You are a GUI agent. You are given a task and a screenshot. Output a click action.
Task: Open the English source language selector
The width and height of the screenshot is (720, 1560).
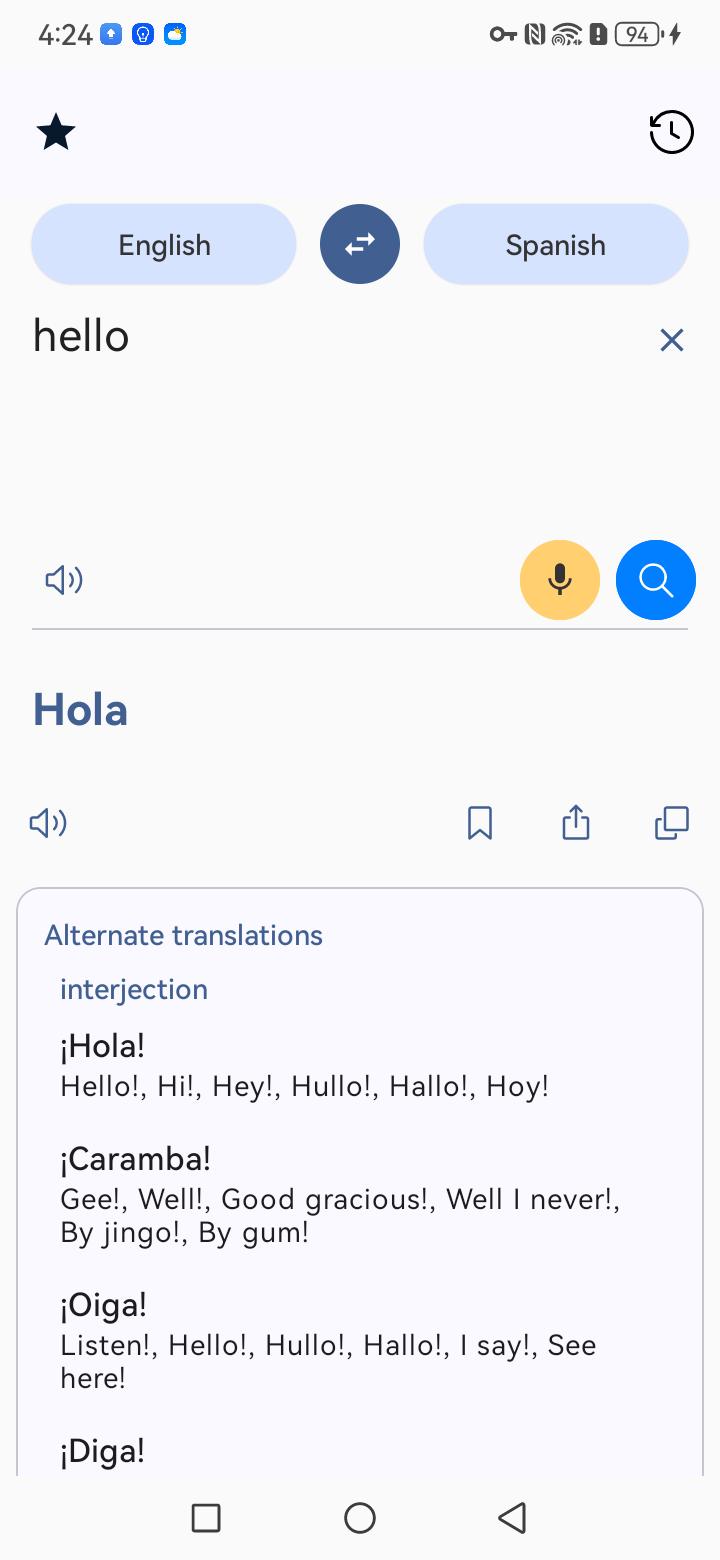pyautogui.click(x=164, y=244)
